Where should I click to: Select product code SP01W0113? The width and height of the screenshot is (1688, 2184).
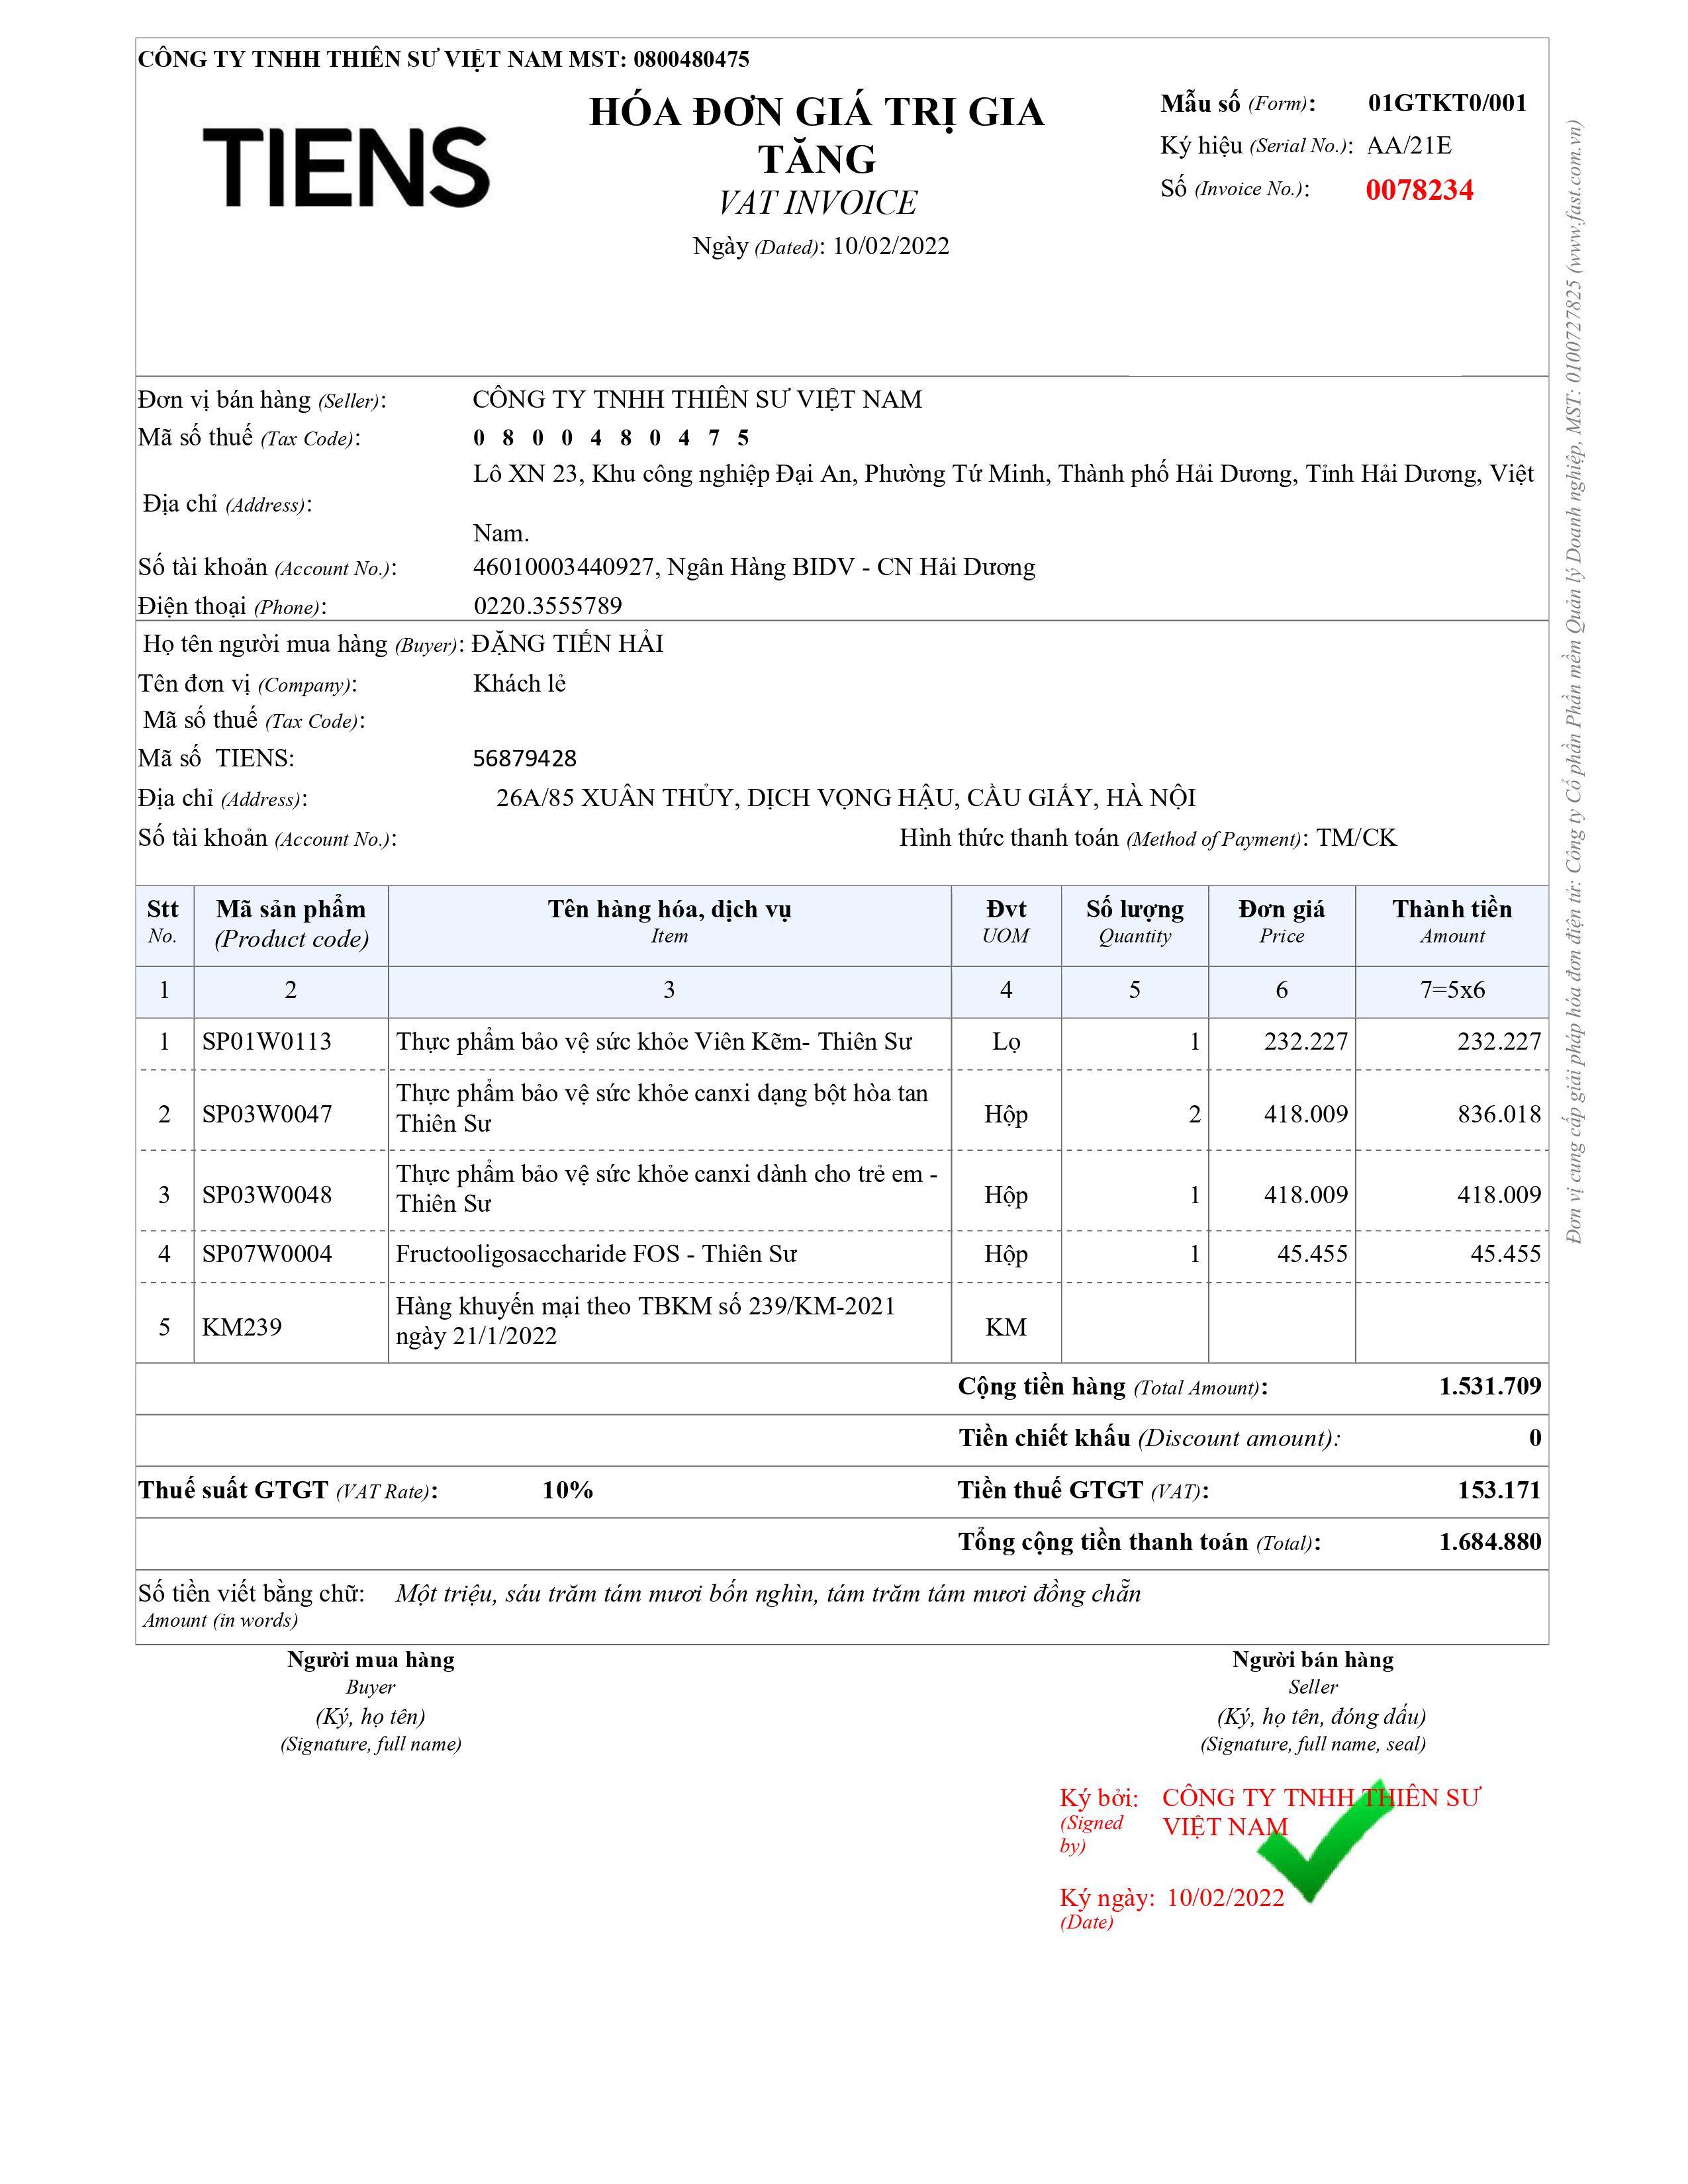click(267, 1042)
